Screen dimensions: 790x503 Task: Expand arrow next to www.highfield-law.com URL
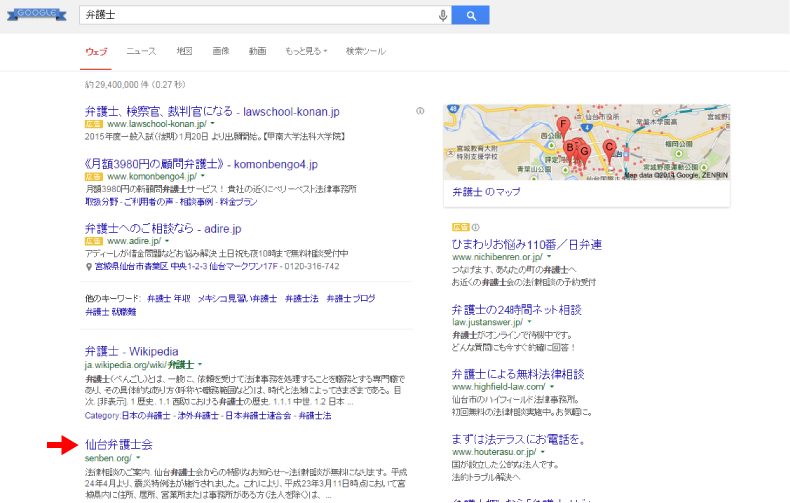[x=552, y=387]
